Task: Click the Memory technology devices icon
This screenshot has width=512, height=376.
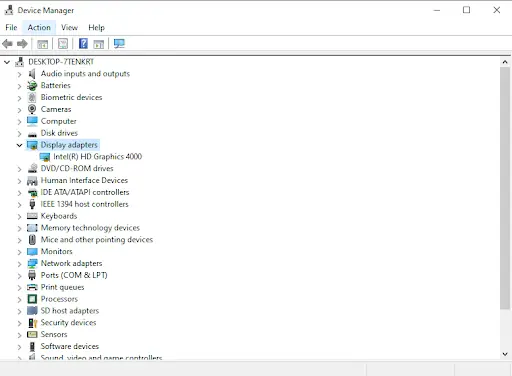Action: 32,228
